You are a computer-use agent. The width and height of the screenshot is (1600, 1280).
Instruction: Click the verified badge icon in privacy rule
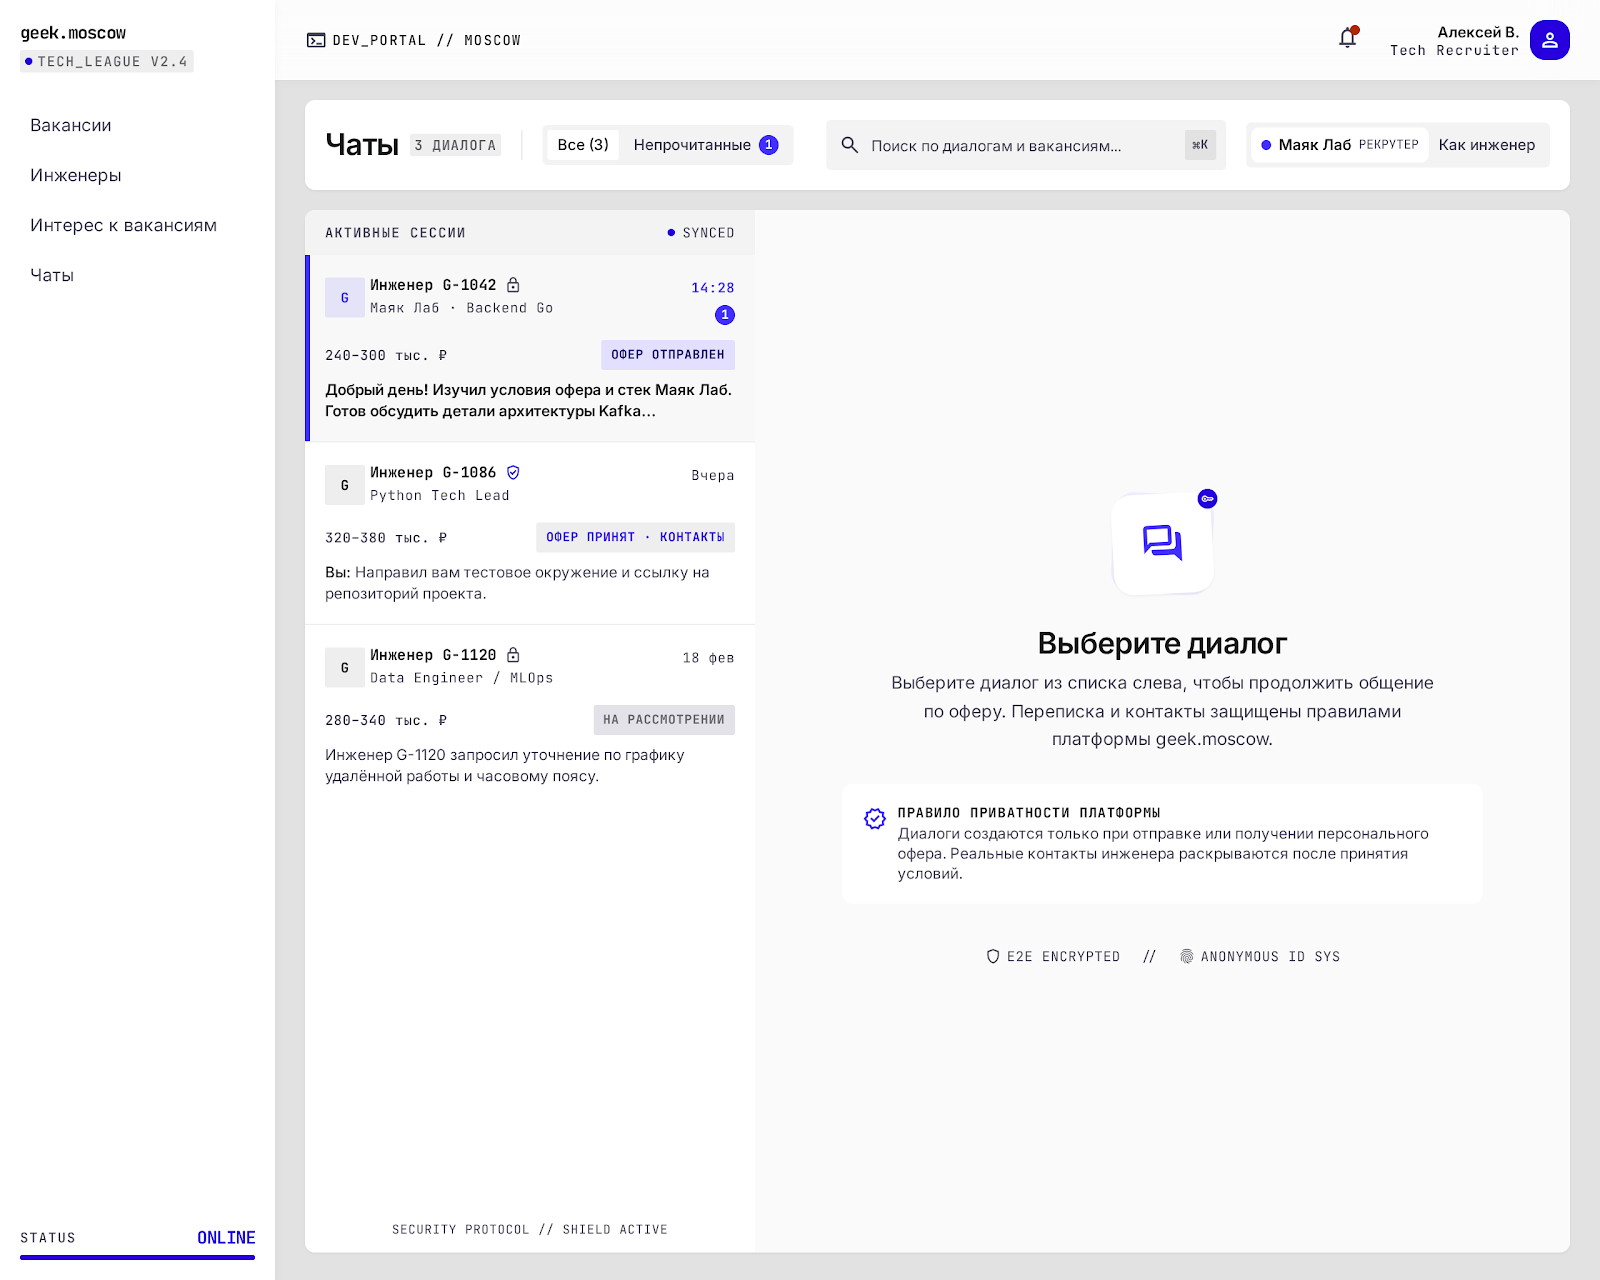tap(875, 819)
